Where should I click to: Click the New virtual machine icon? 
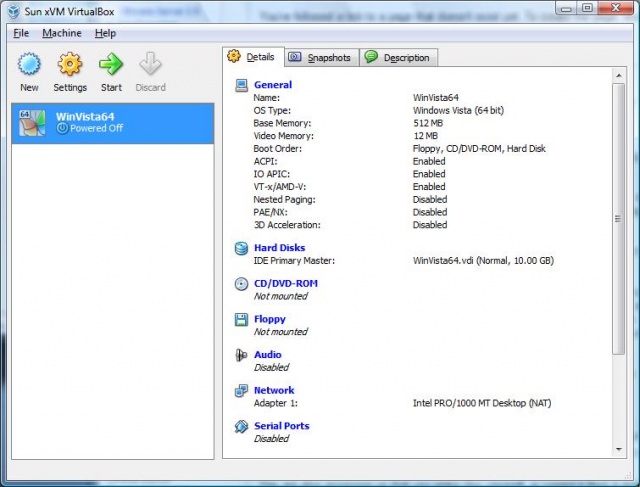click(x=29, y=66)
